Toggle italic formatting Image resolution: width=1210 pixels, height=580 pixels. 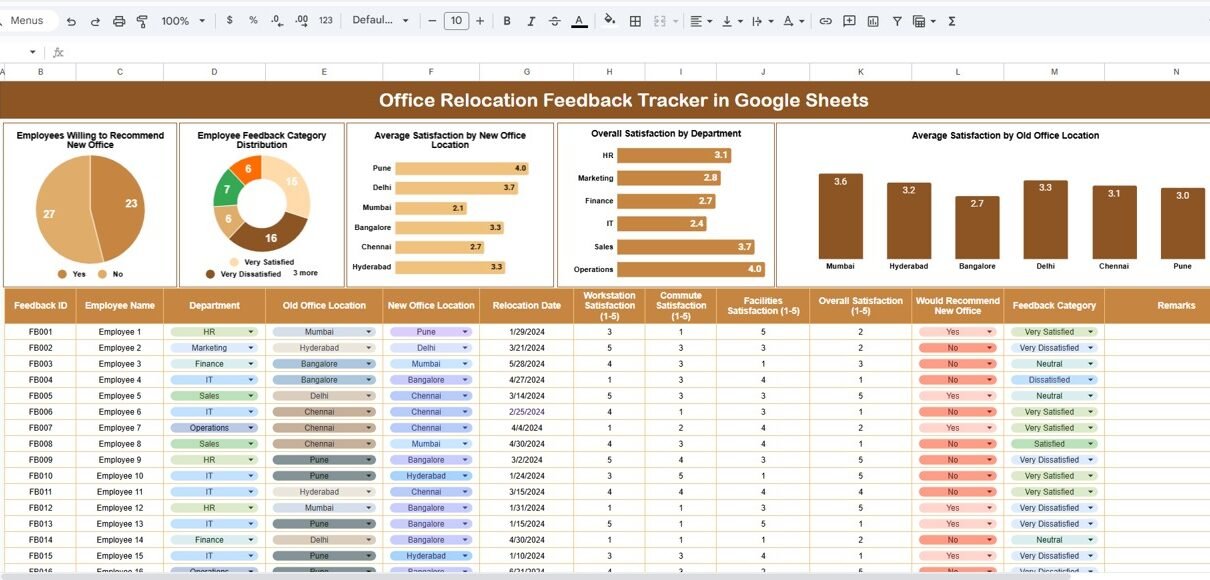point(531,21)
